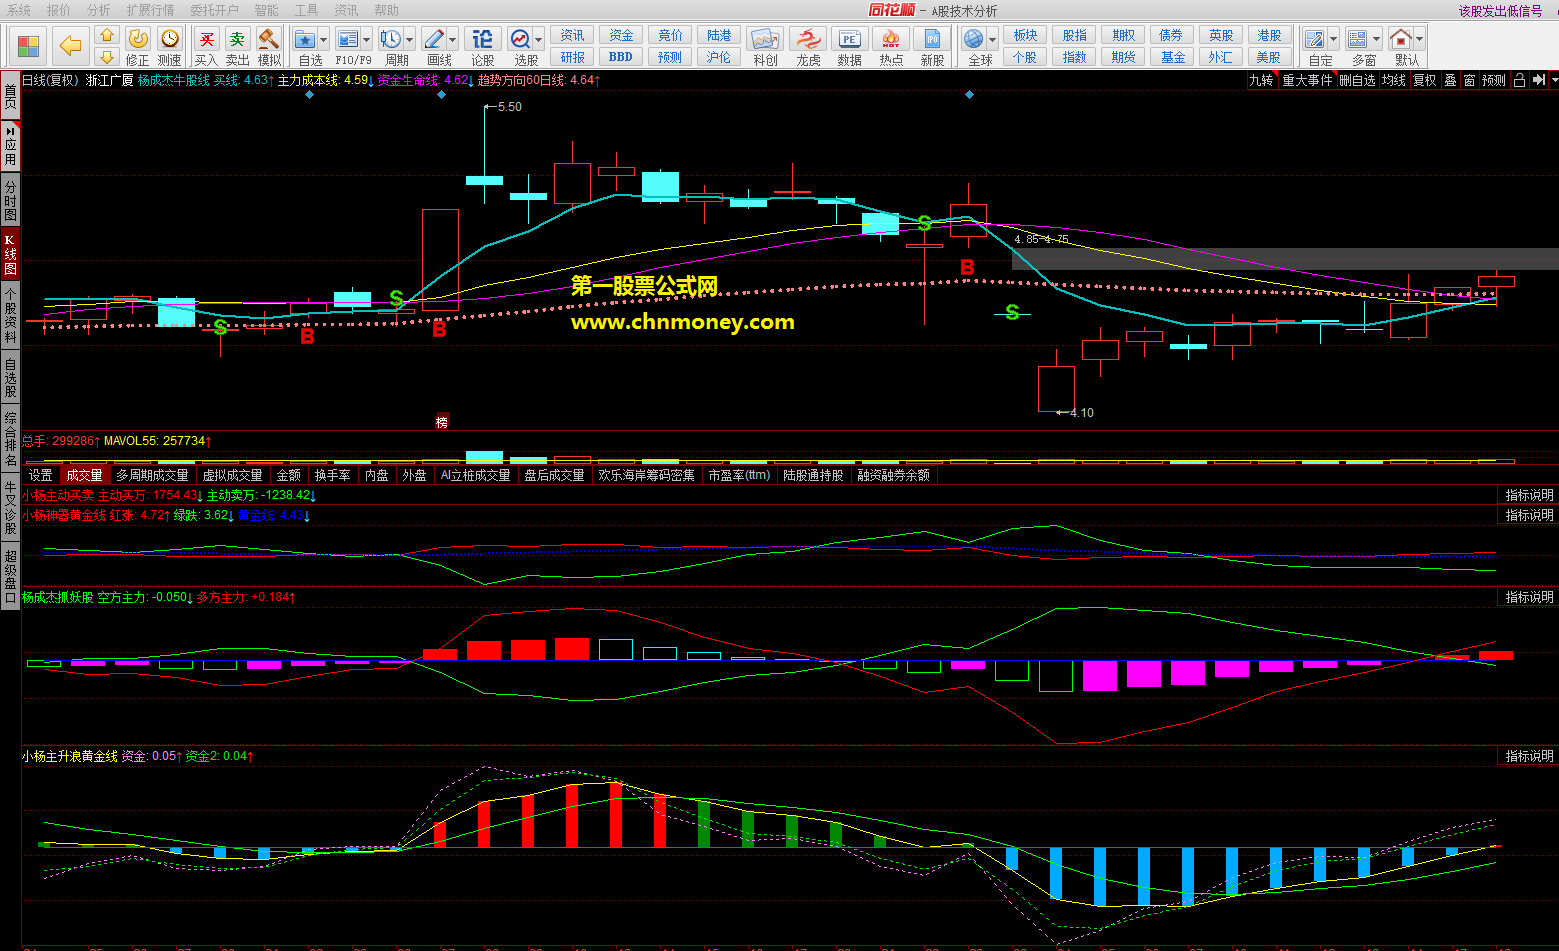
Task: Click the yellow up arrow icon
Action: [107, 36]
